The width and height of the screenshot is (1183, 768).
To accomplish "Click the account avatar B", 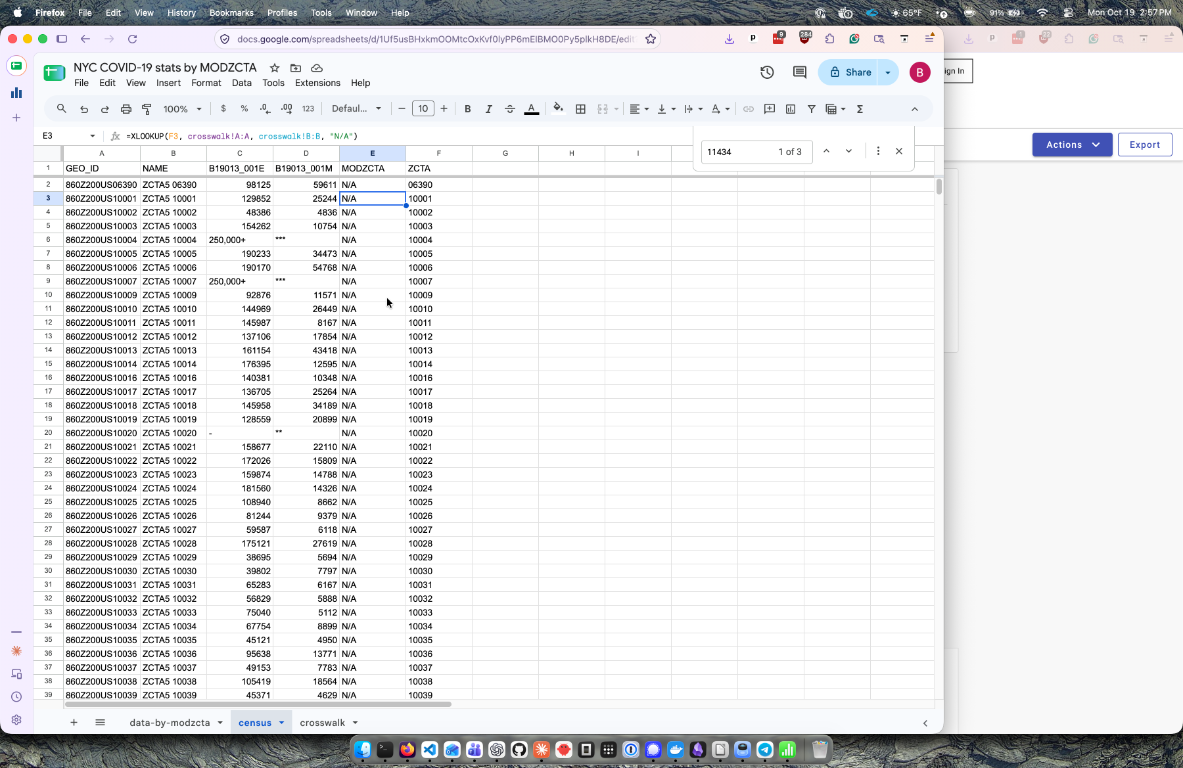I will [920, 72].
